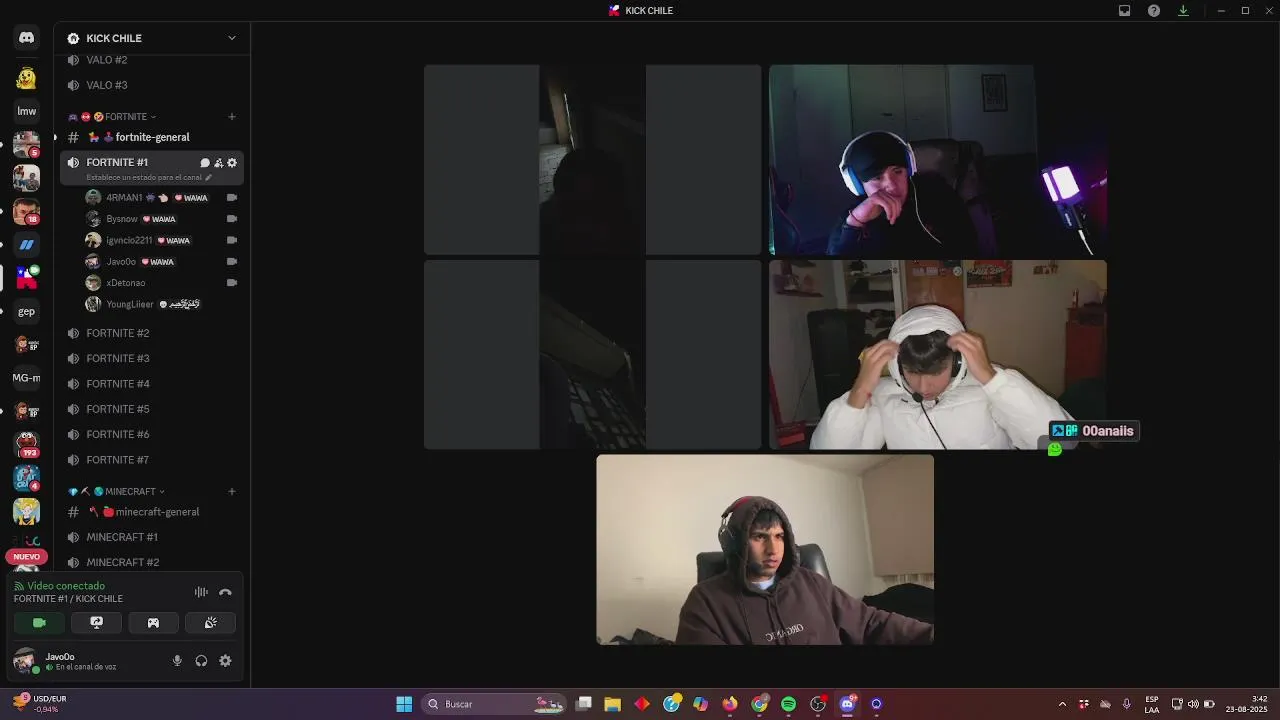Join MINECRAFT #1 voice channel

tap(150, 537)
